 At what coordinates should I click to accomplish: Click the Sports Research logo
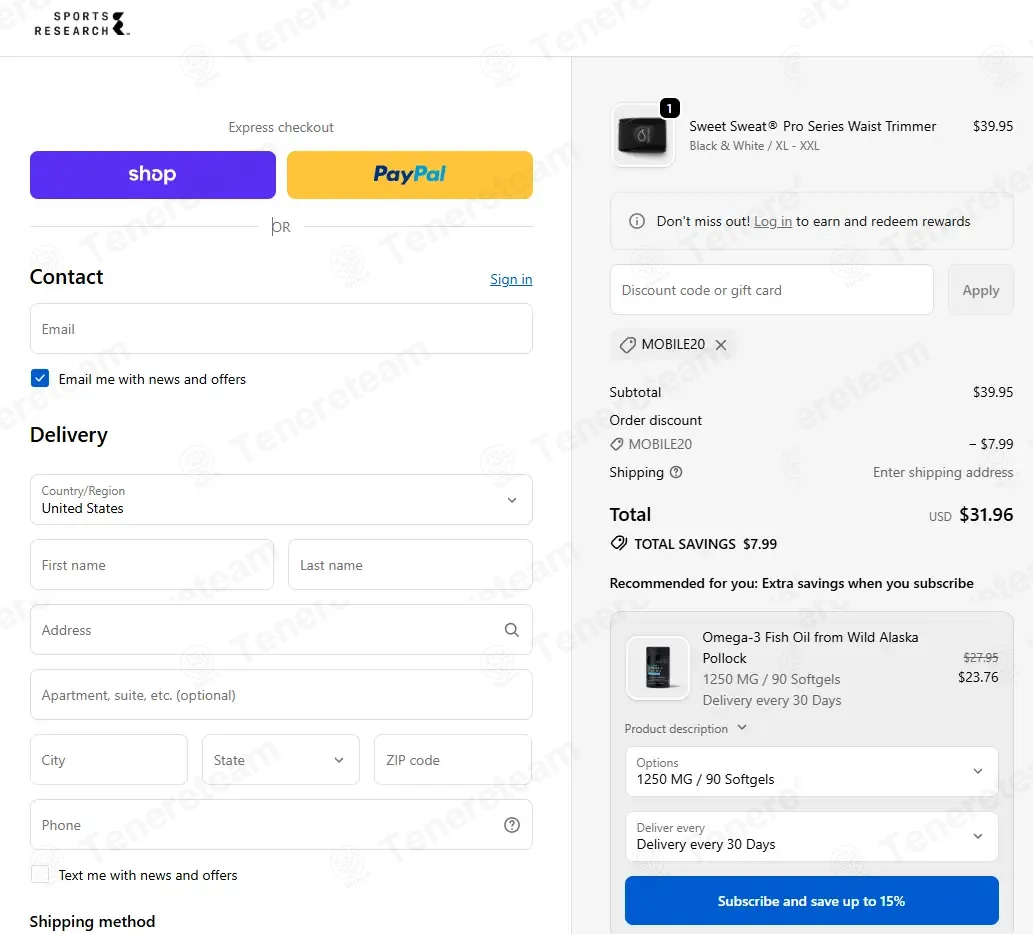pos(82,24)
